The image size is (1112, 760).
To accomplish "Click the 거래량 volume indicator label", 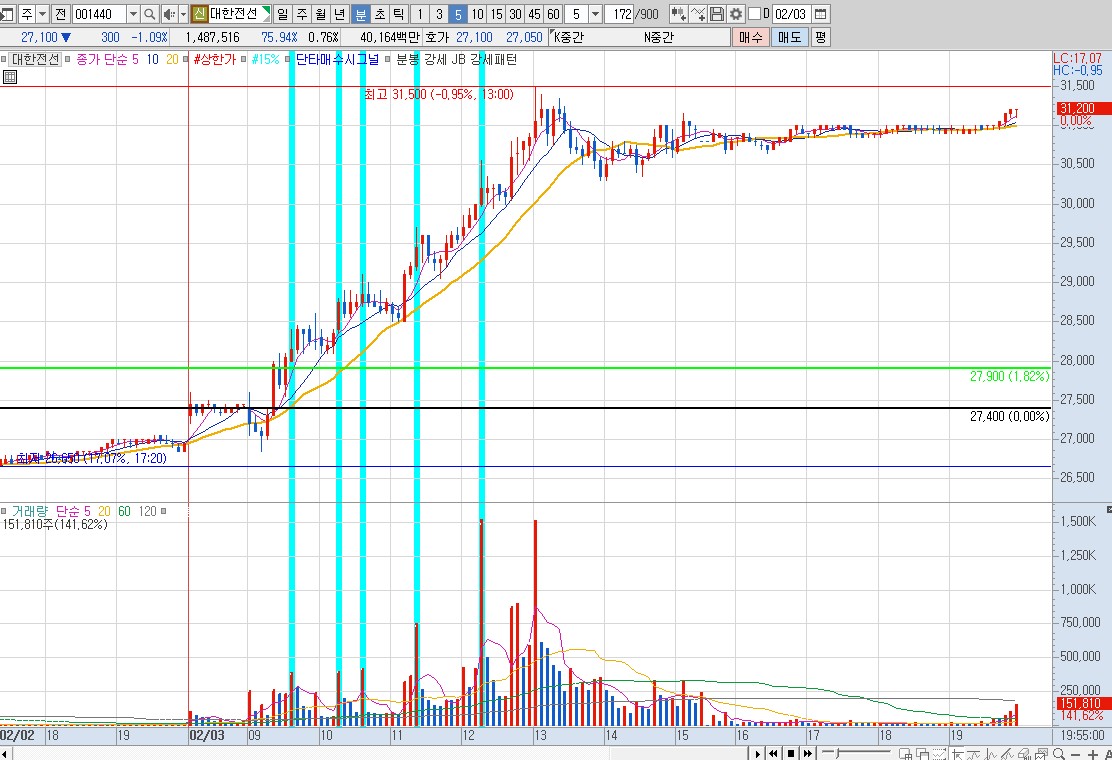I will (x=30, y=511).
